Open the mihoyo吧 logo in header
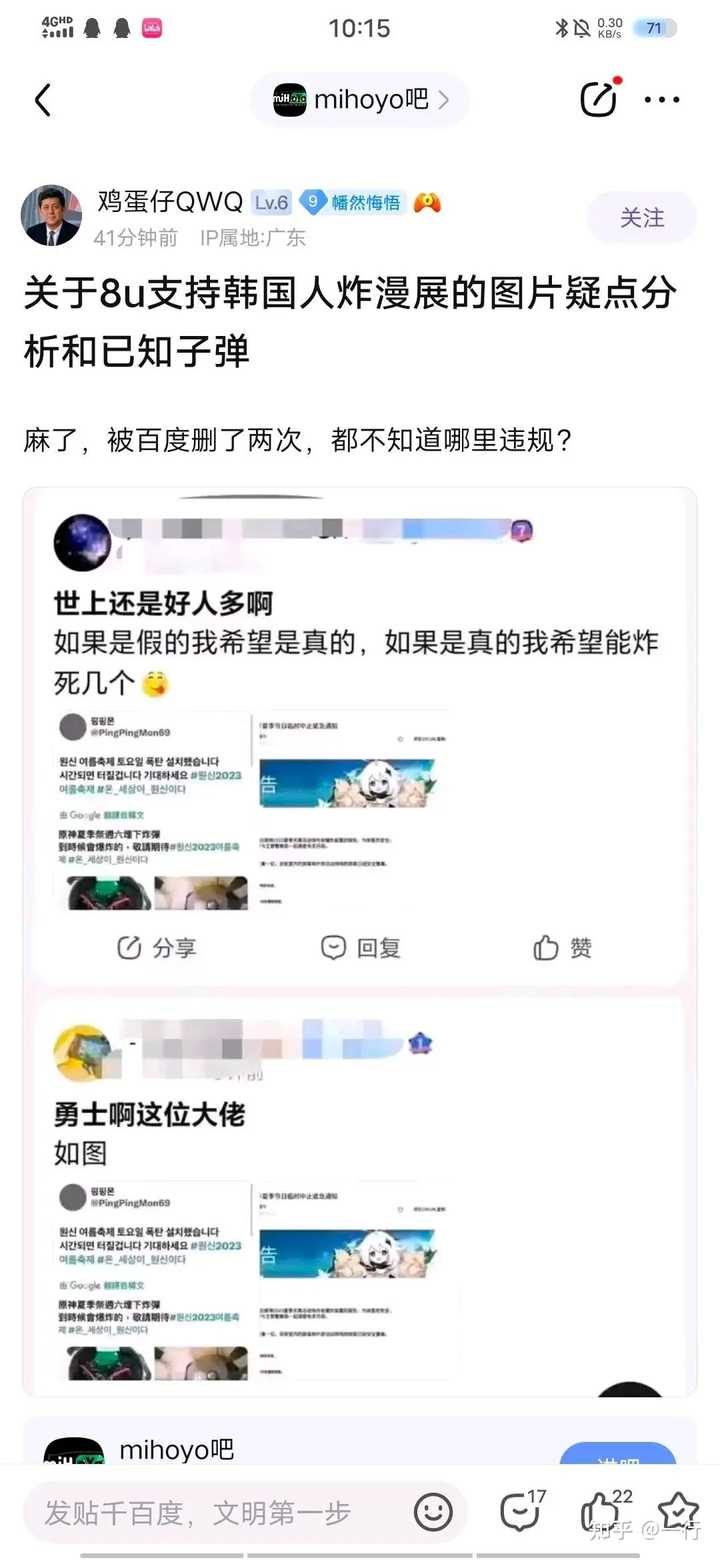This screenshot has width=720, height=1560. [290, 100]
